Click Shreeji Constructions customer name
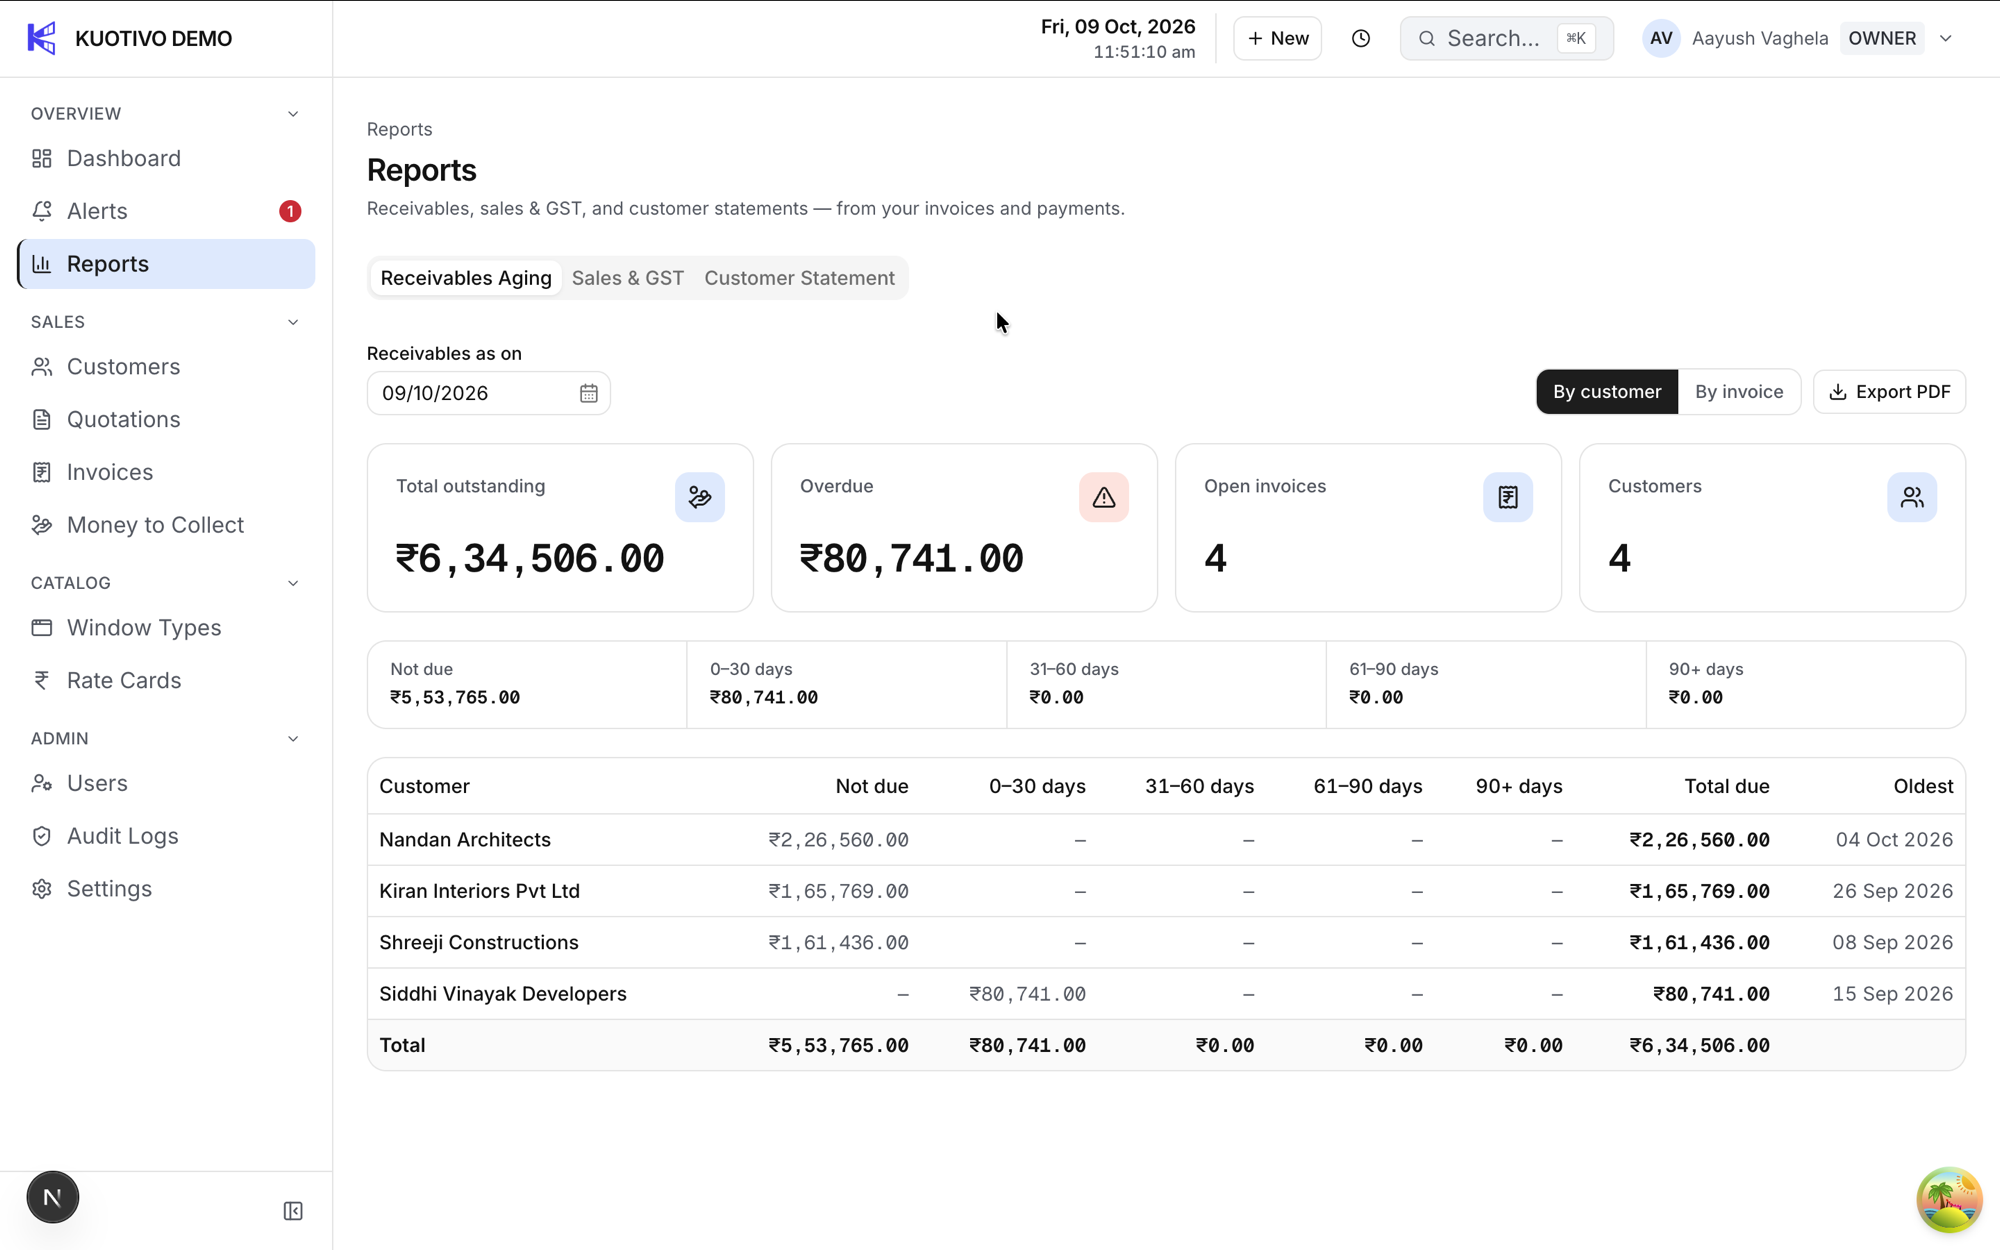Image resolution: width=2000 pixels, height=1250 pixels. point(478,943)
